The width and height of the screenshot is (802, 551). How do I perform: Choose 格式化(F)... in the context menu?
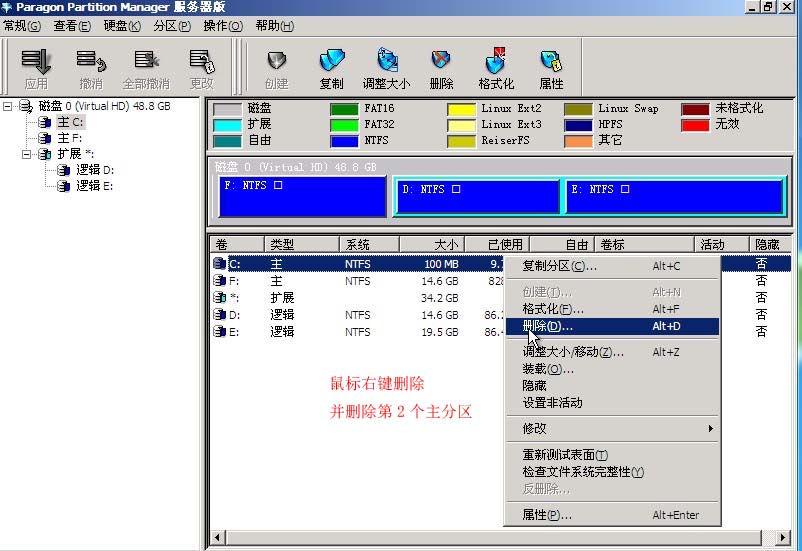(x=612, y=309)
